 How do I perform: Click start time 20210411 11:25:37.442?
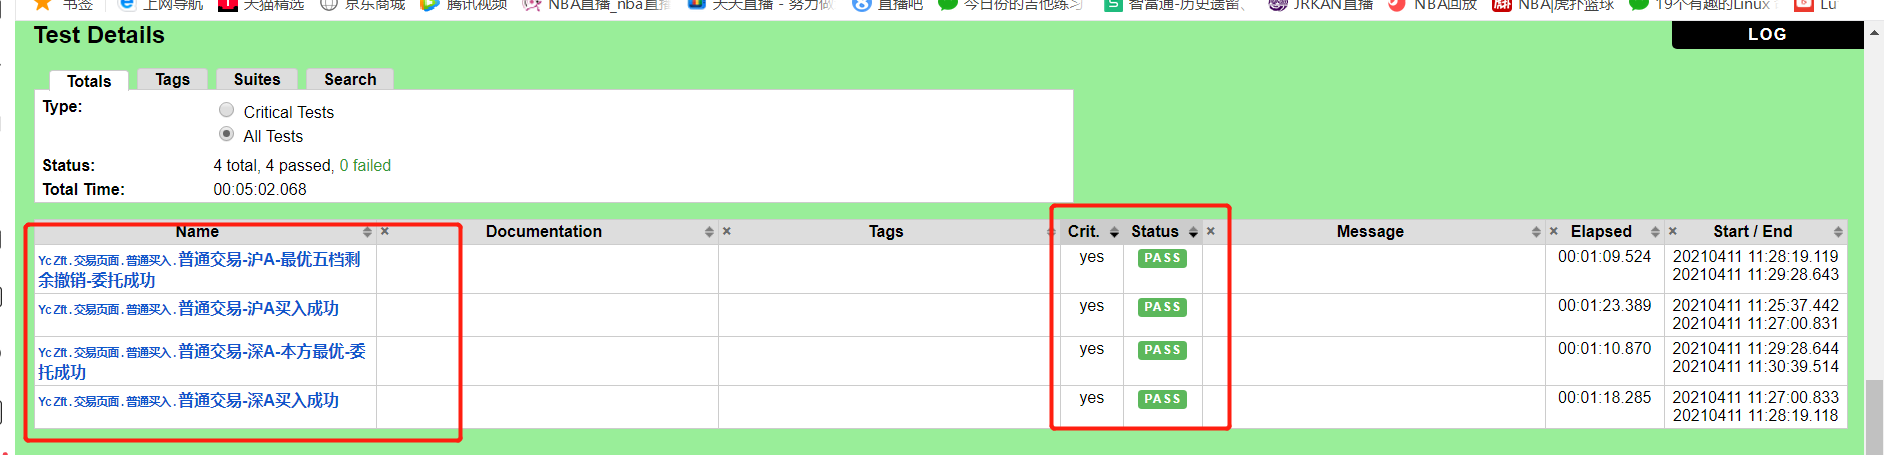point(1756,306)
